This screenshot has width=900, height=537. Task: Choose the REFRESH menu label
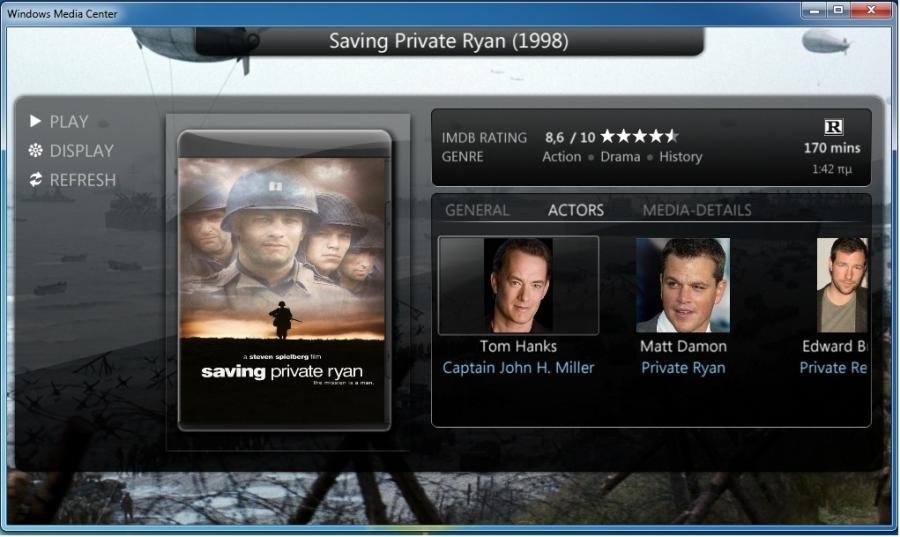[x=83, y=180]
